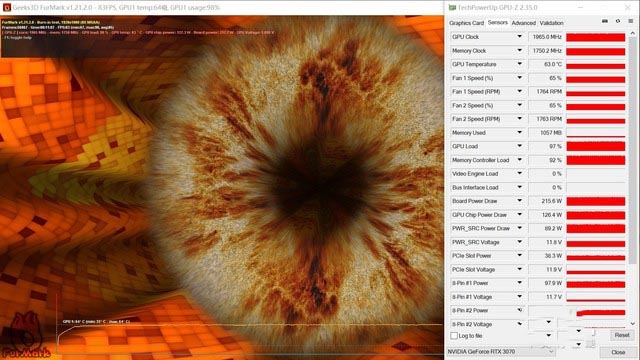
Task: Switch to the Advanced tab
Action: pos(524,23)
